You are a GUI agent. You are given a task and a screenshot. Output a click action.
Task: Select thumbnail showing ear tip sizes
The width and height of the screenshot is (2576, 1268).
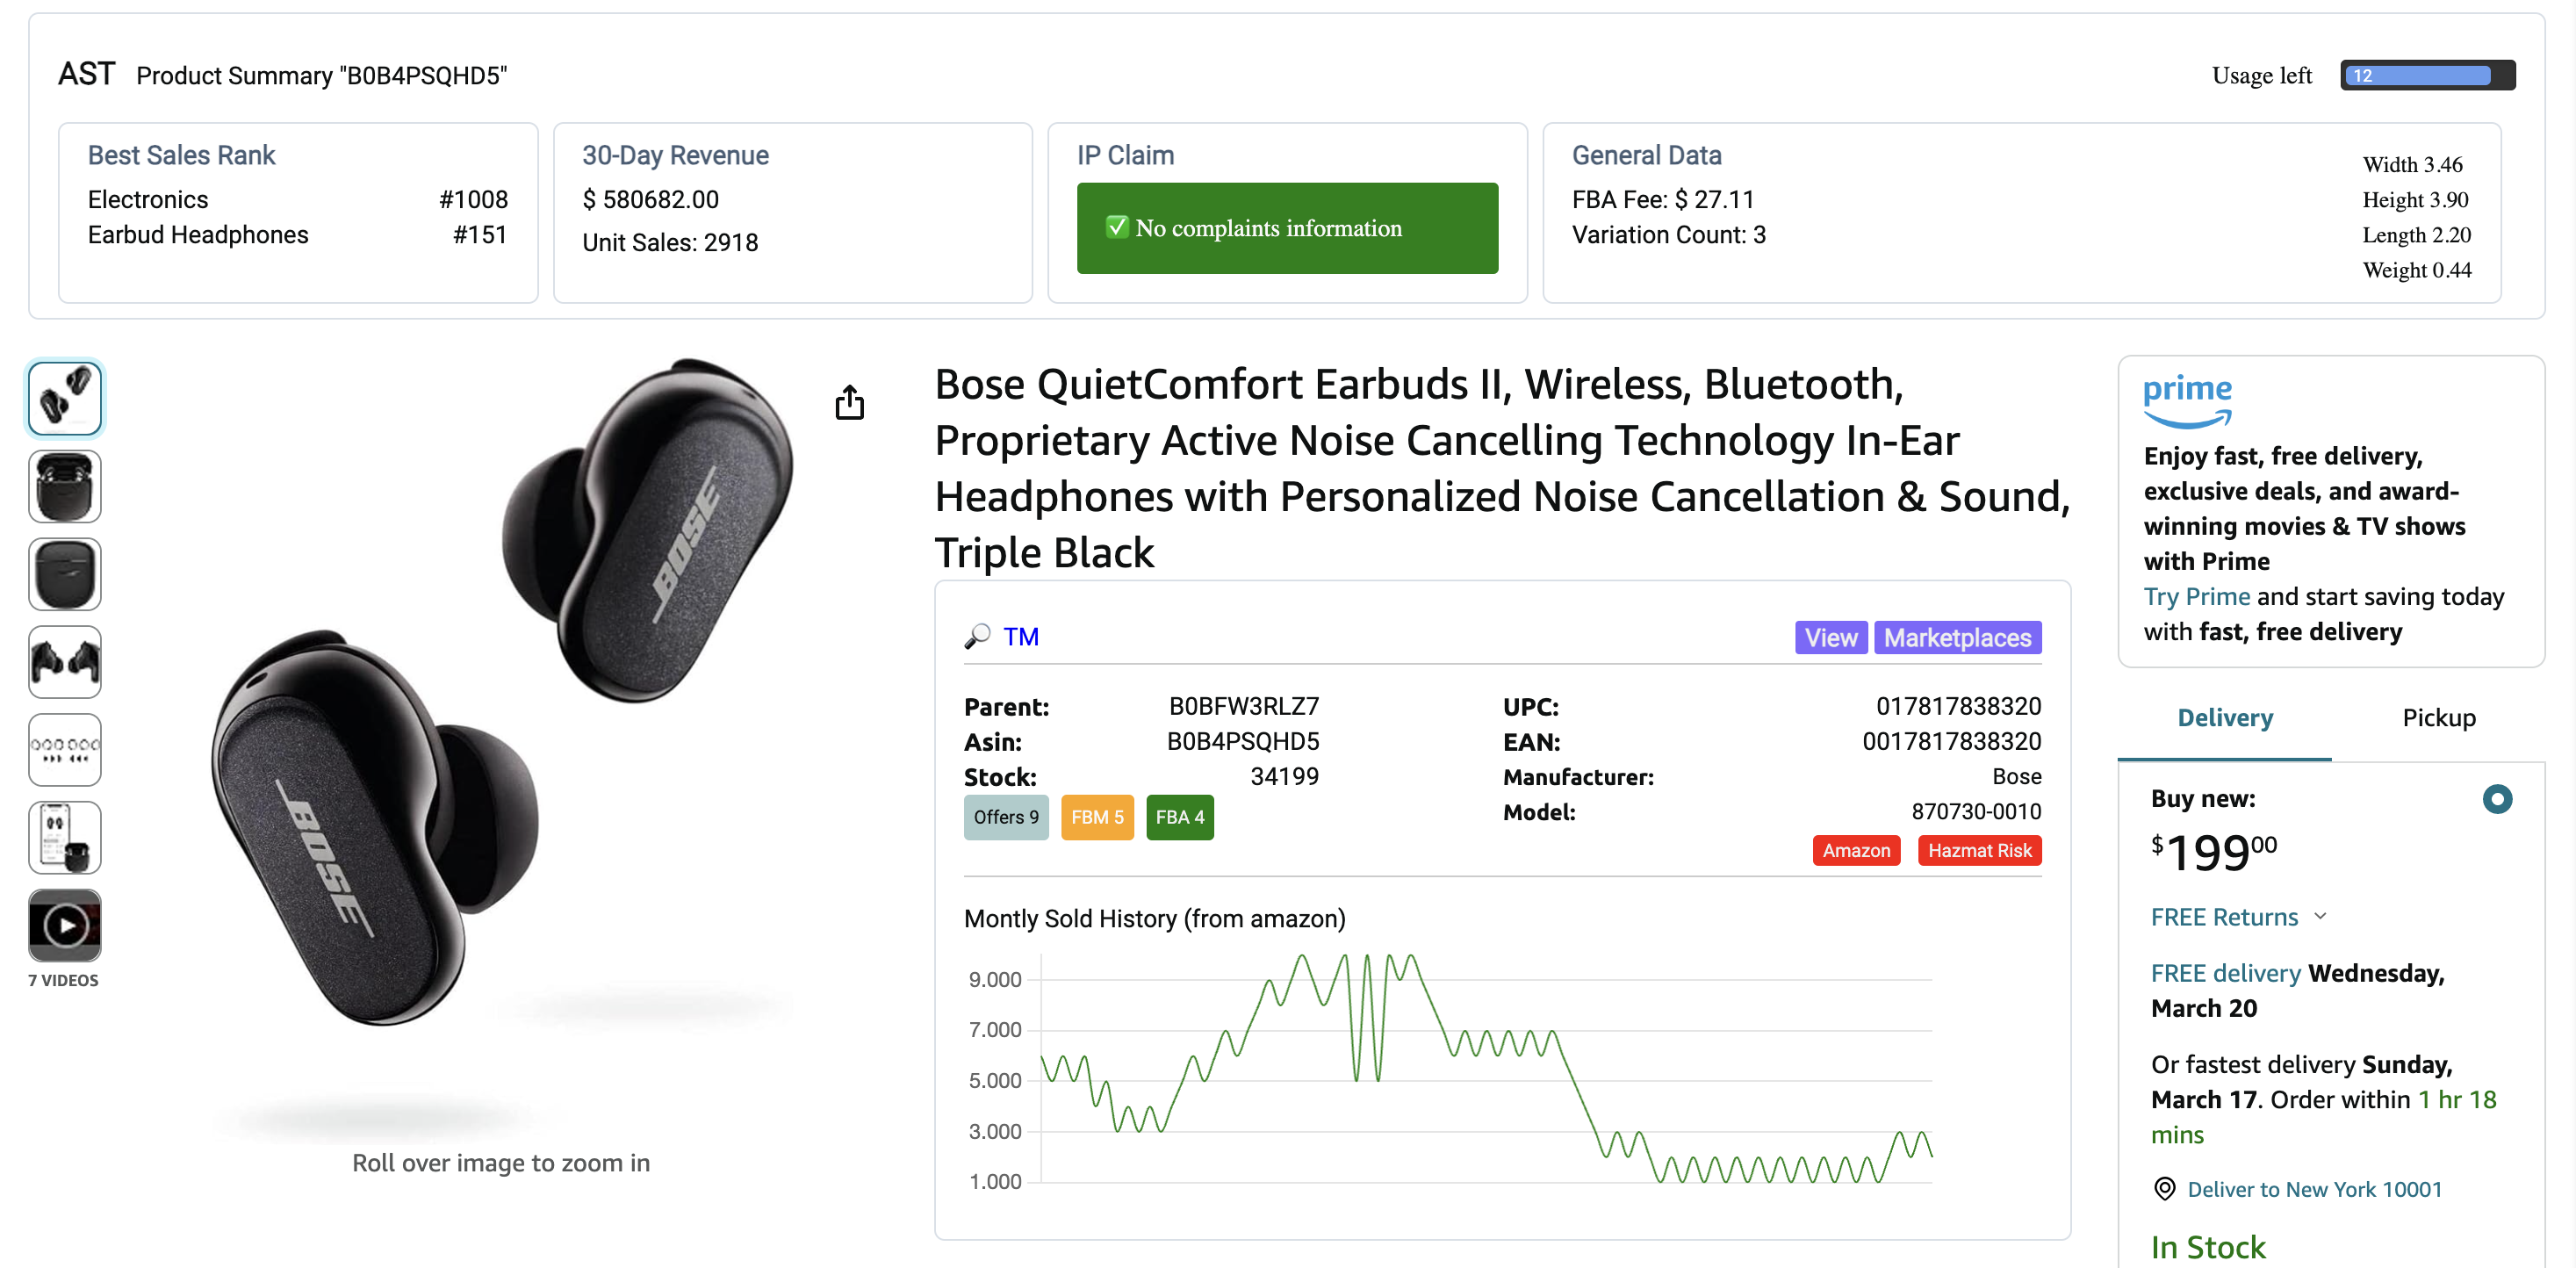(64, 749)
